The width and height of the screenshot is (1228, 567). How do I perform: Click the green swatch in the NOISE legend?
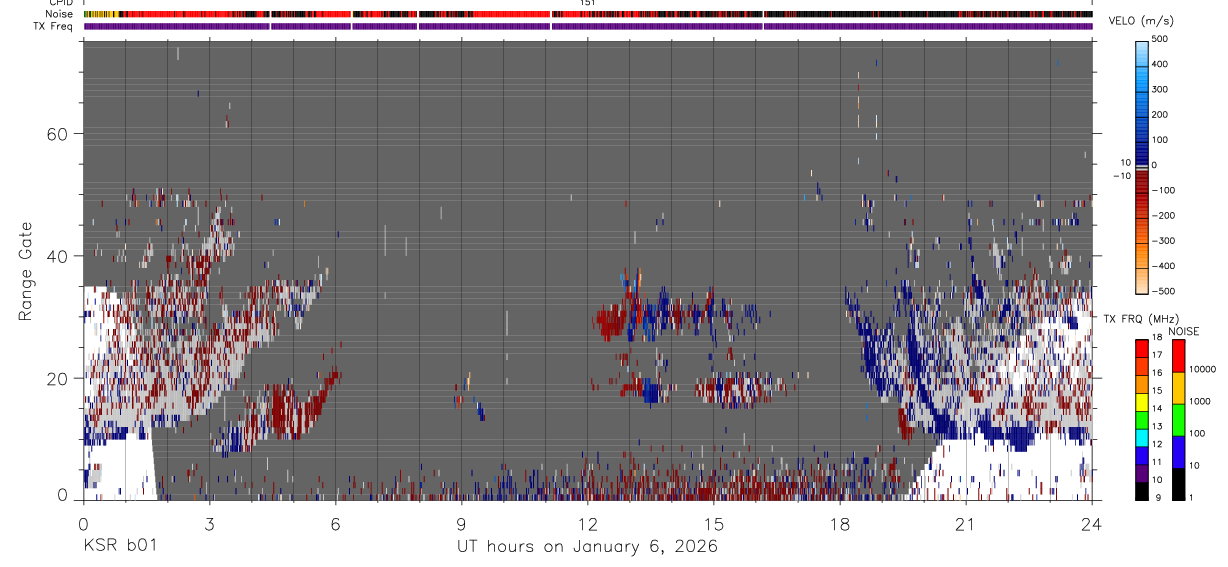(1178, 420)
